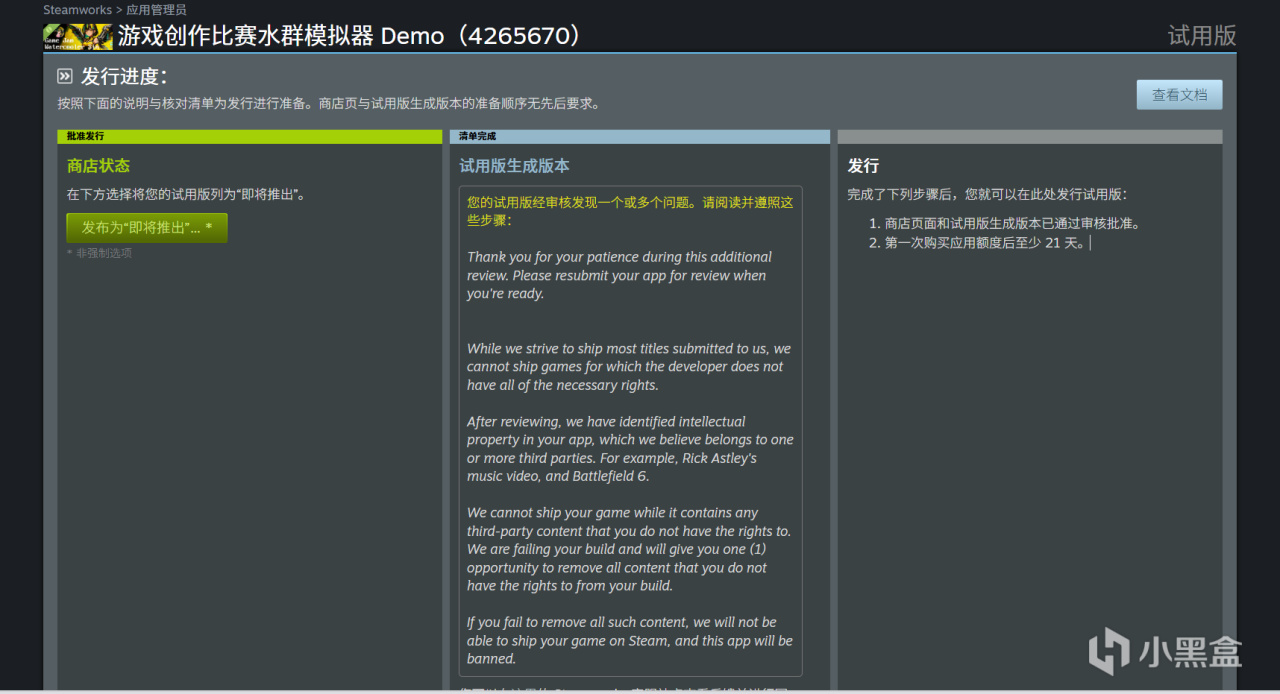This screenshot has width=1280, height=694.
Task: Click the paragraph mentioning Rick Astley's music video
Action: pyautogui.click(x=630, y=449)
